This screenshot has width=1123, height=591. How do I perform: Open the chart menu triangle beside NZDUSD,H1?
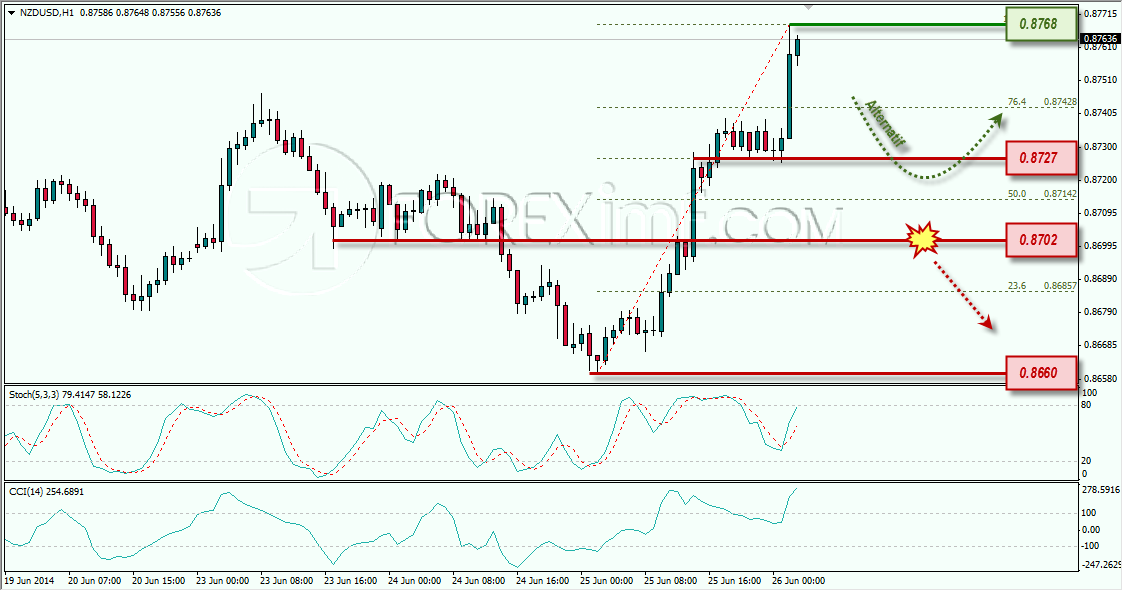[x=11, y=13]
